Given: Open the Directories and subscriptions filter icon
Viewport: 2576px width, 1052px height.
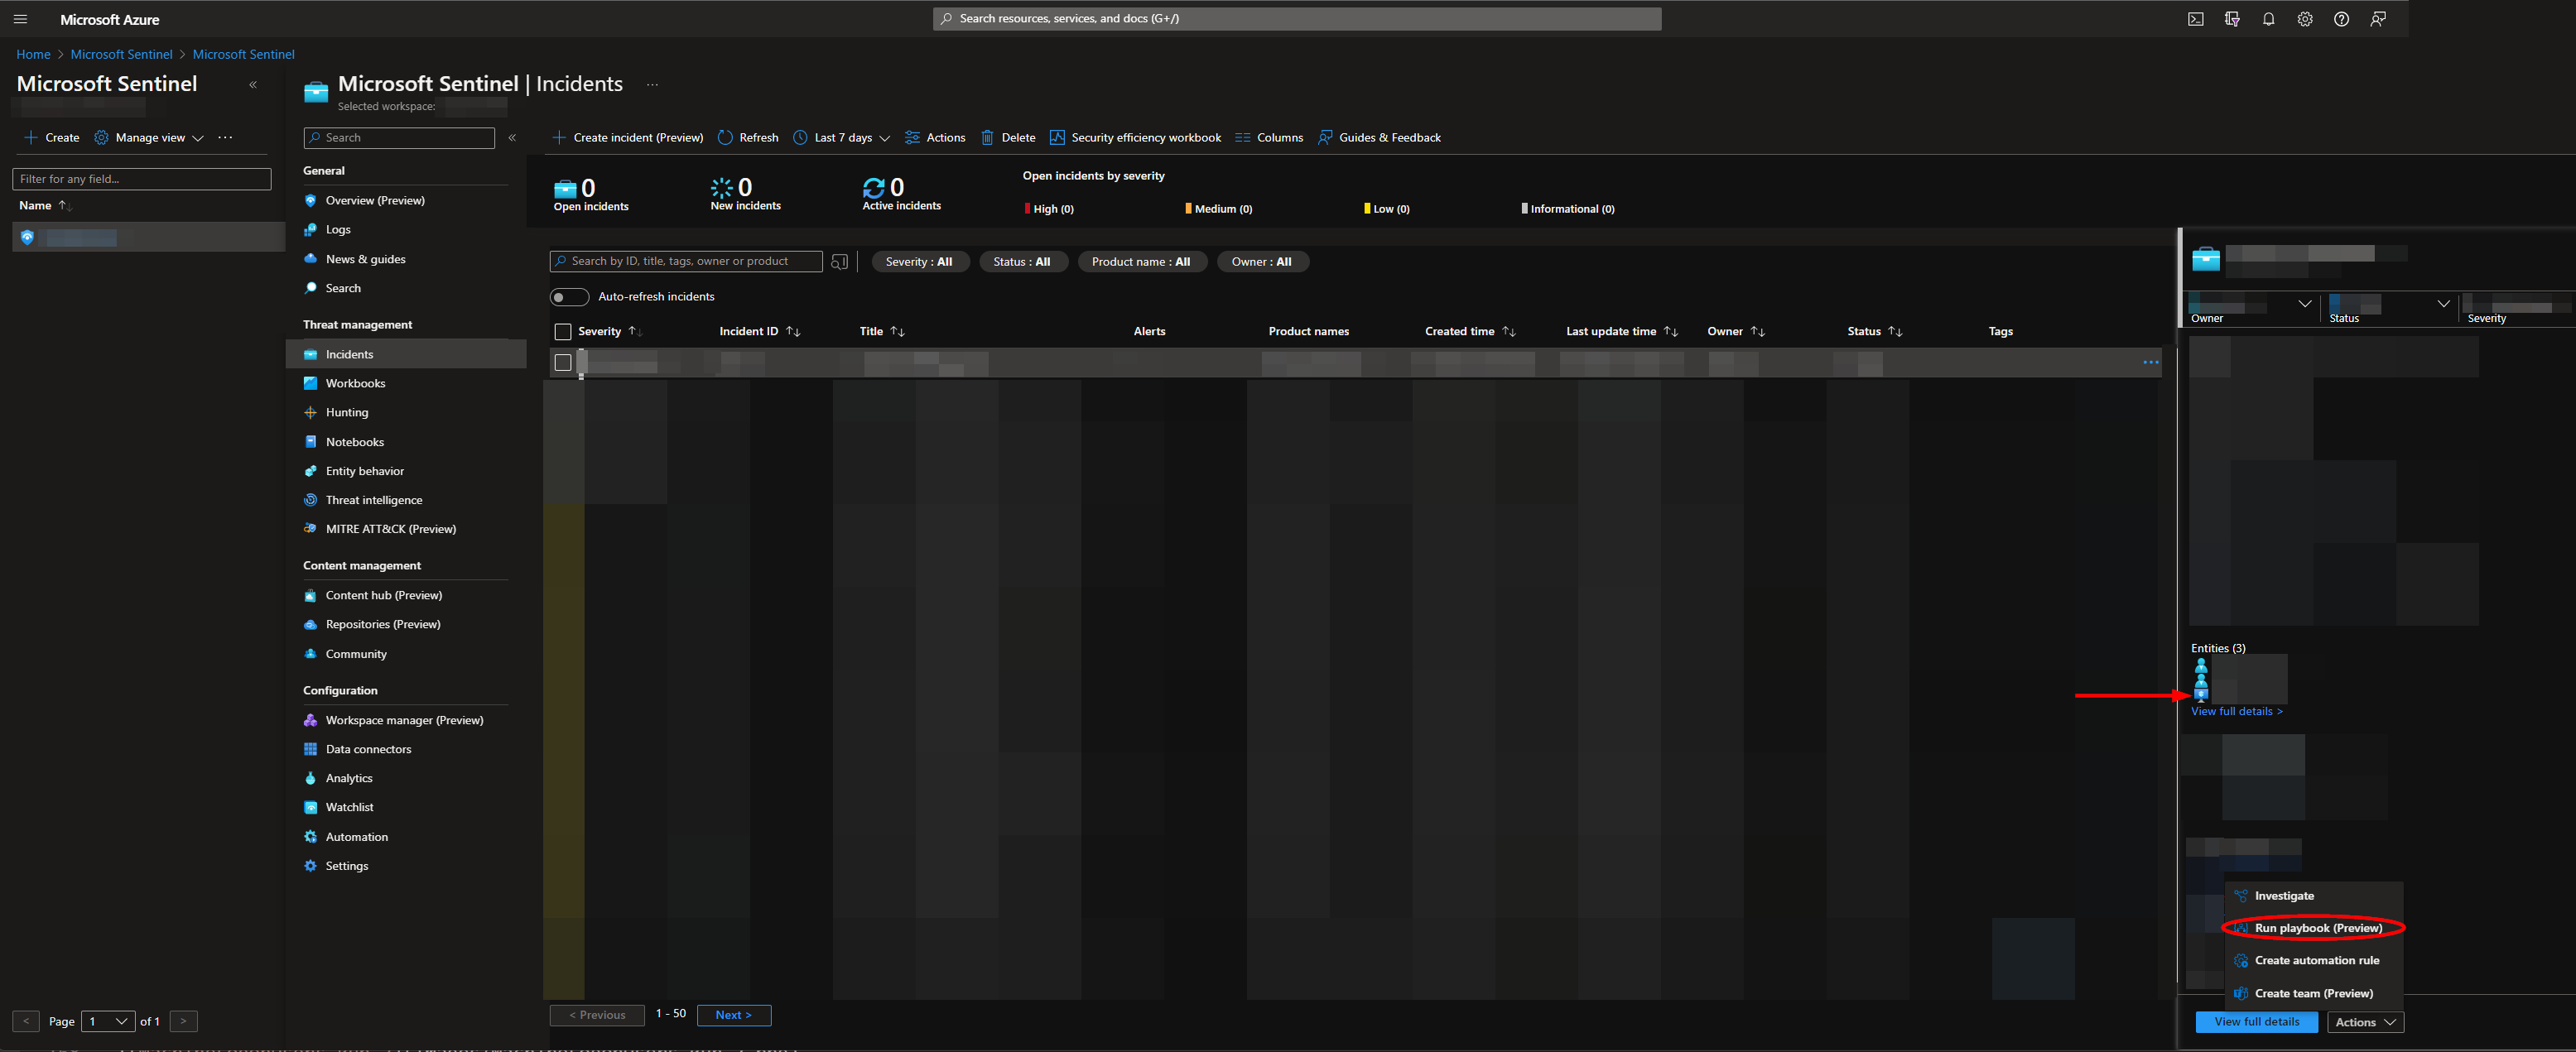Looking at the screenshot, I should 2232,19.
